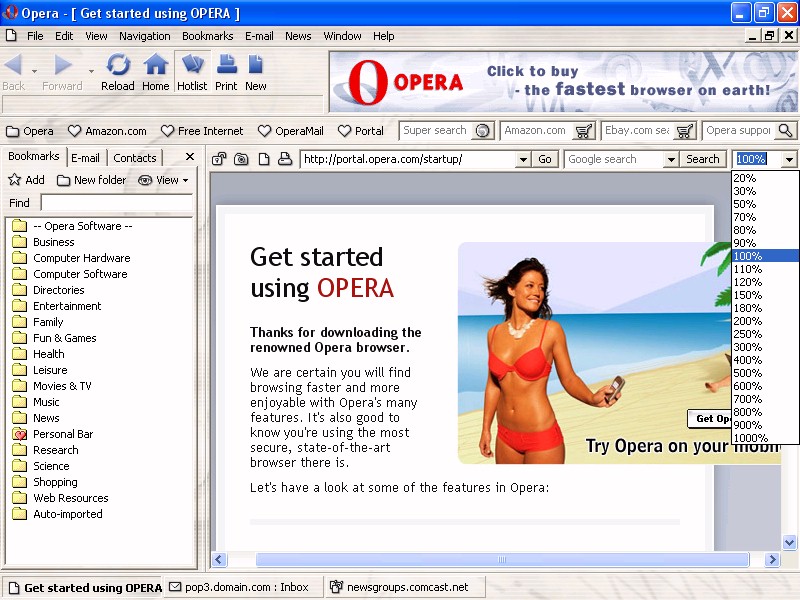Click the Super search input field
The image size is (800, 600).
click(437, 131)
